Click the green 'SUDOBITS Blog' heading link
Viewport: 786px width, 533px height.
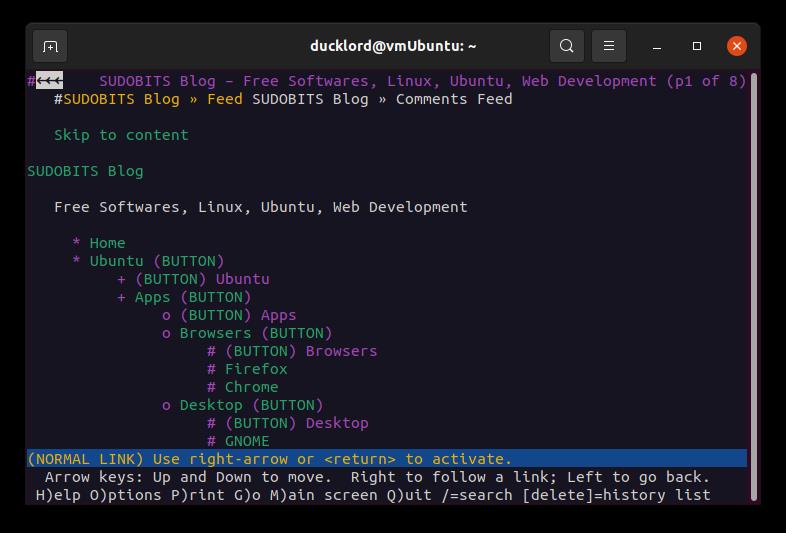pos(85,171)
